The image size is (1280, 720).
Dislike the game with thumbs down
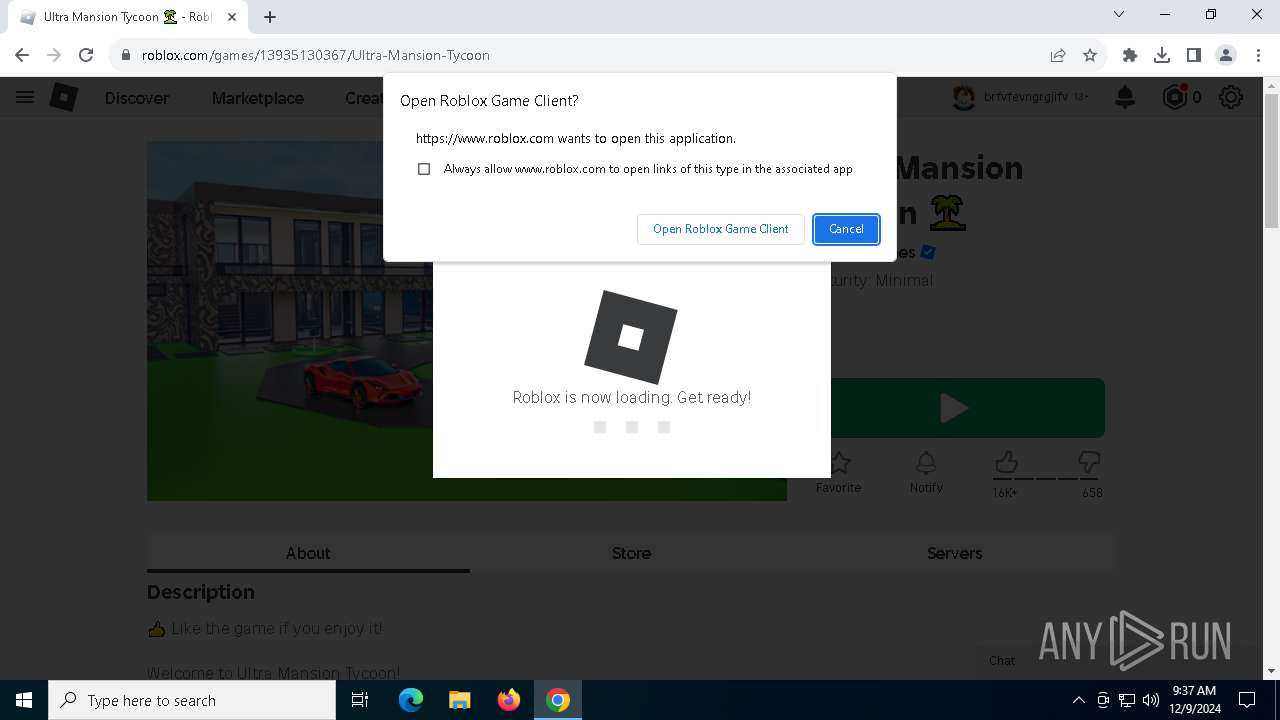[1089, 463]
